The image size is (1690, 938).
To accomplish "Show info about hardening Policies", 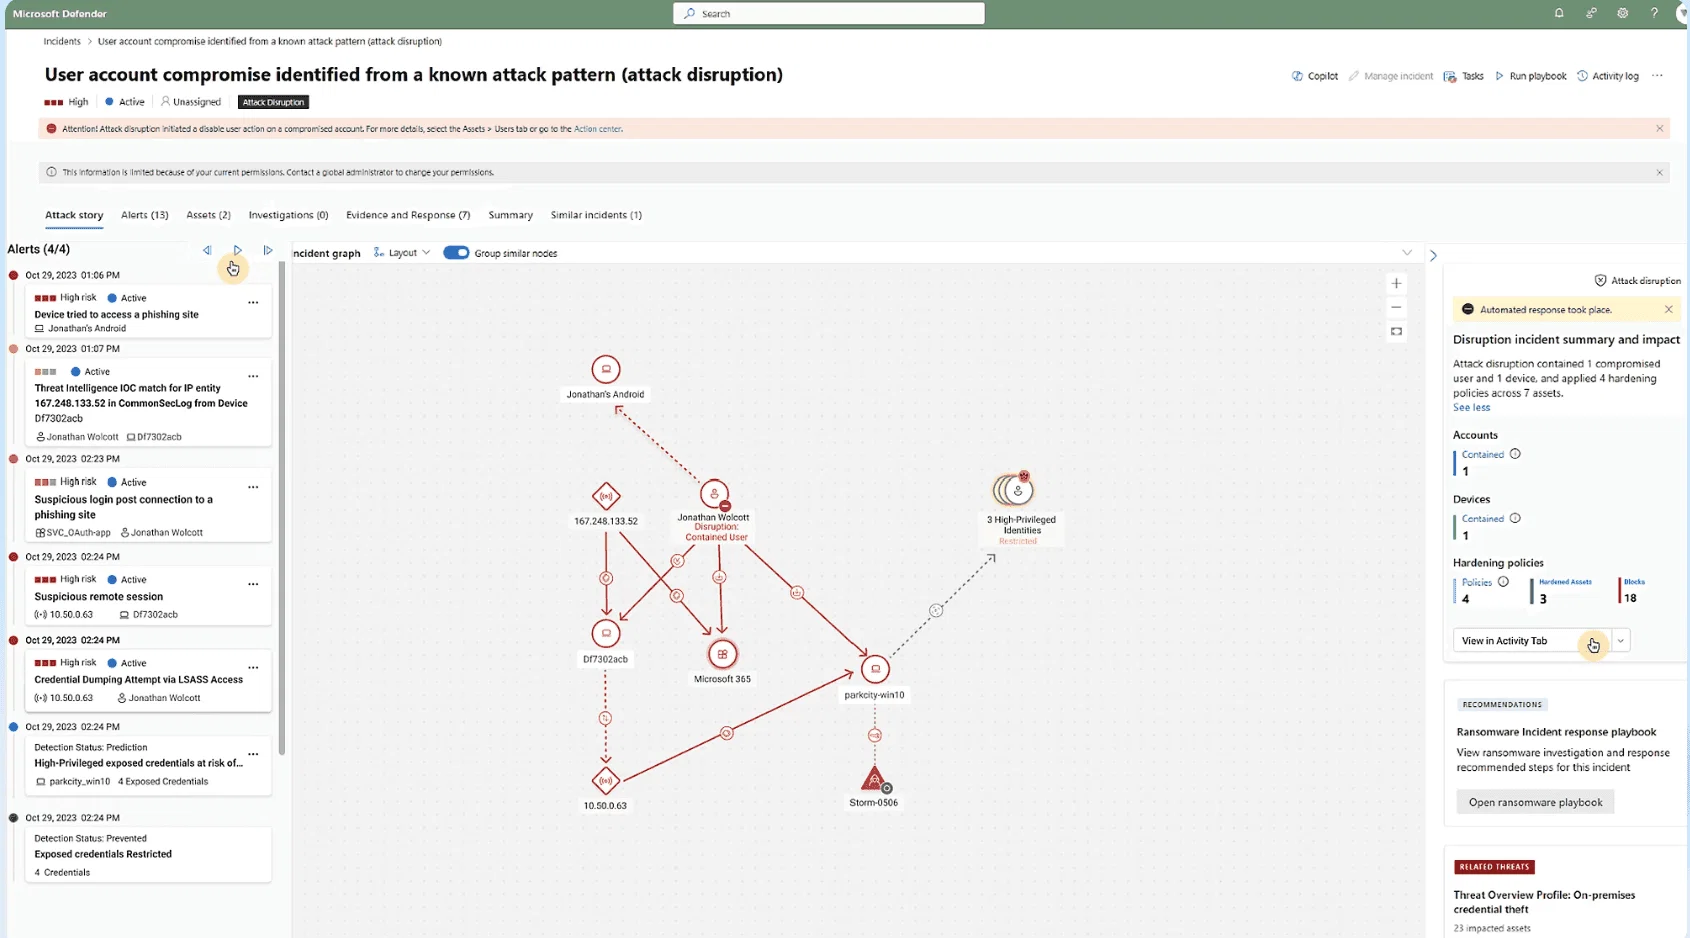I will point(1503,582).
